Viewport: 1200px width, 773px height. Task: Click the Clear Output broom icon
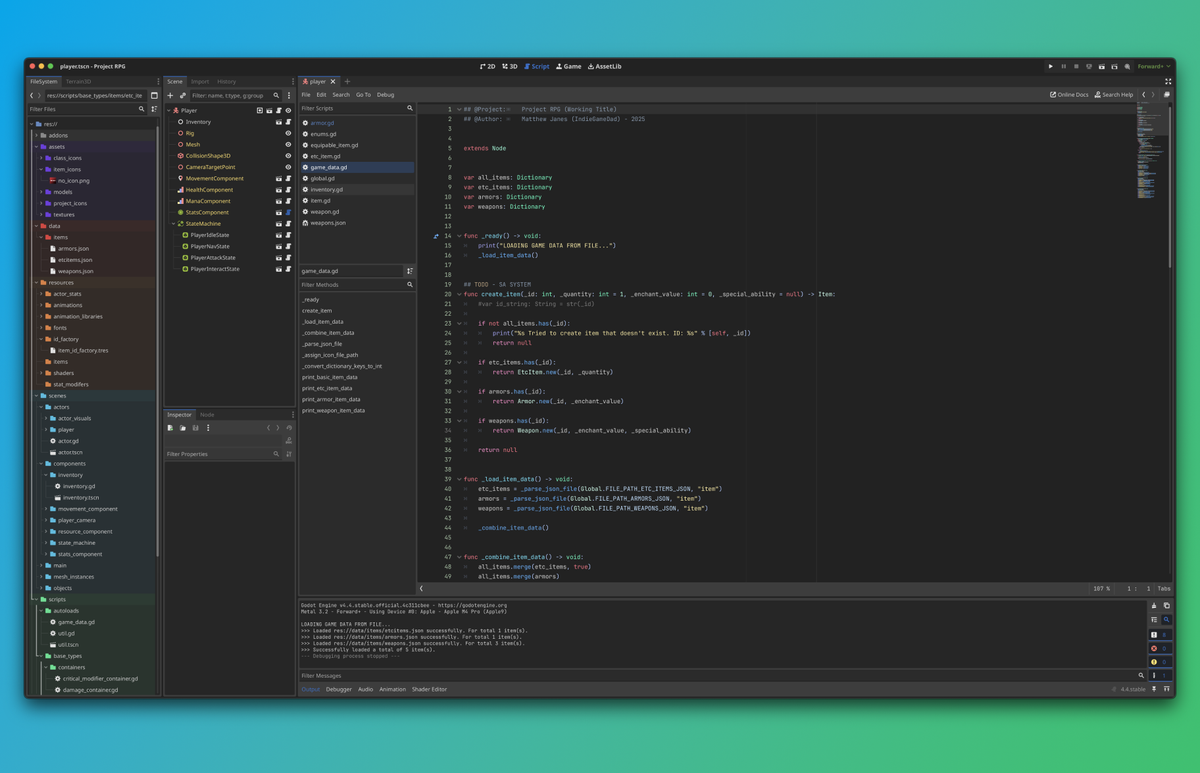(1154, 606)
